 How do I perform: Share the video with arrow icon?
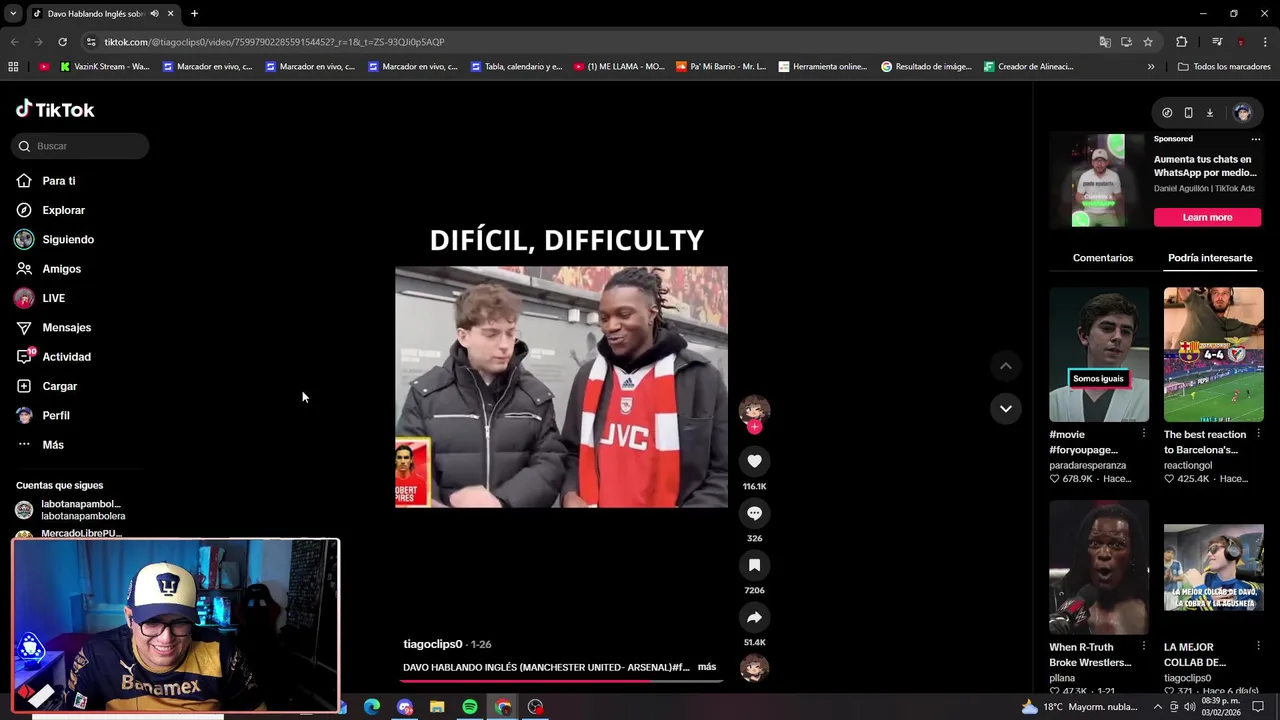(x=754, y=617)
